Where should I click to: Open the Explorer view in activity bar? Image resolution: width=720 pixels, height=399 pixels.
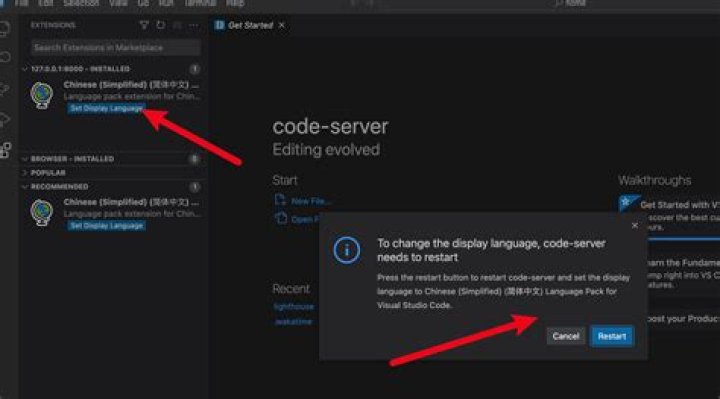(4, 28)
